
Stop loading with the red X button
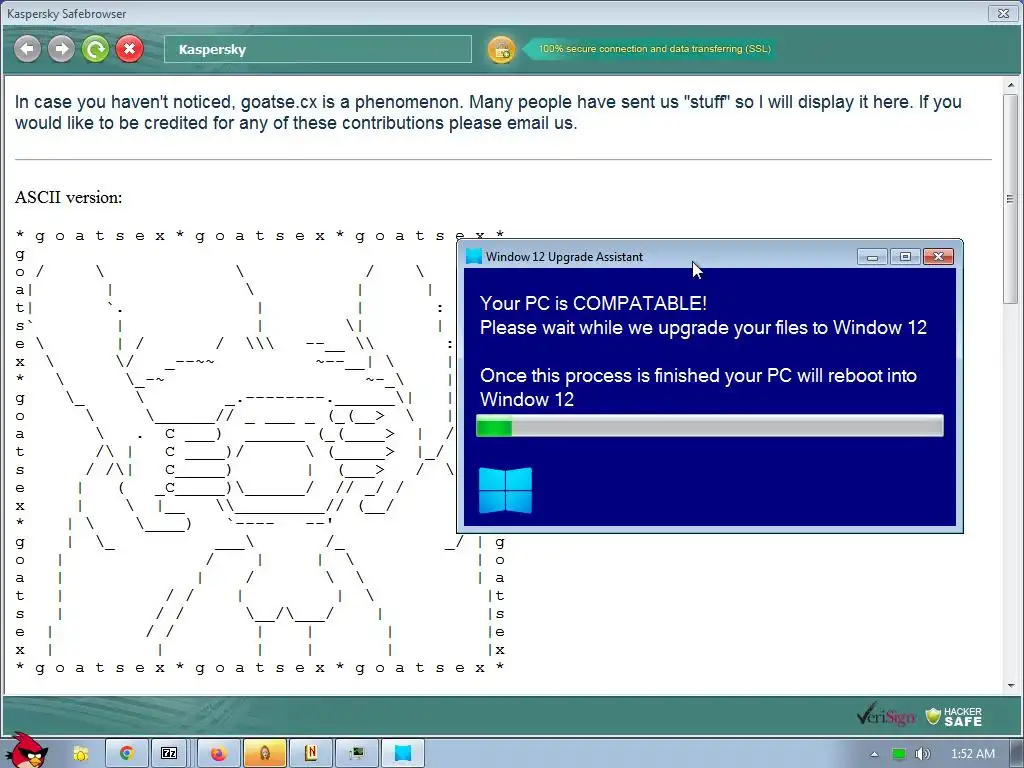click(x=129, y=49)
